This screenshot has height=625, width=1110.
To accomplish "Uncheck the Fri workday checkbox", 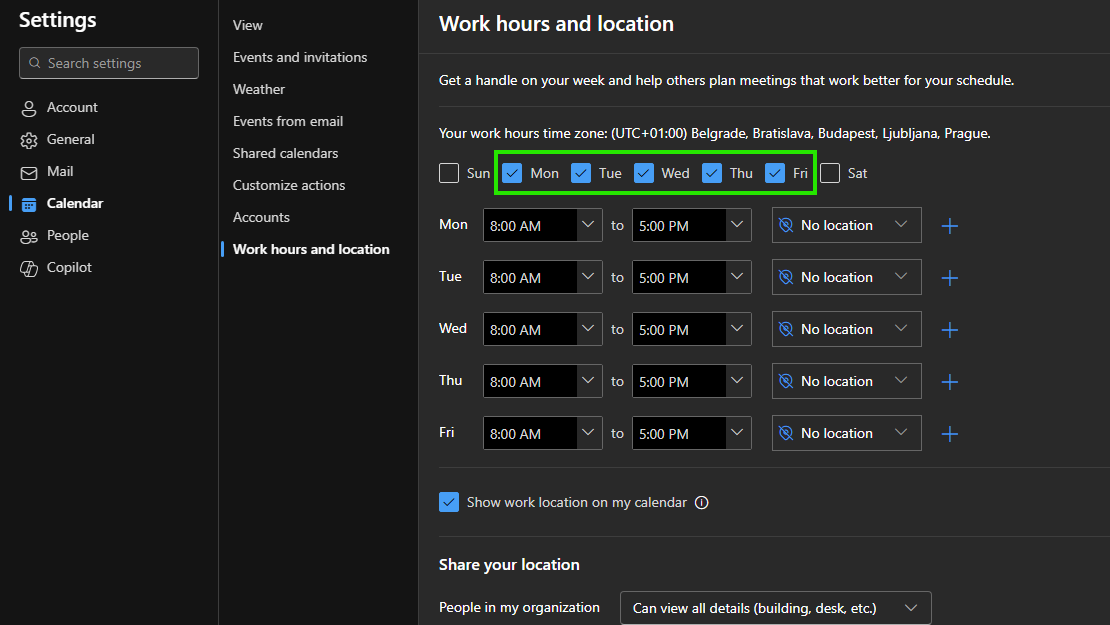I will point(774,173).
